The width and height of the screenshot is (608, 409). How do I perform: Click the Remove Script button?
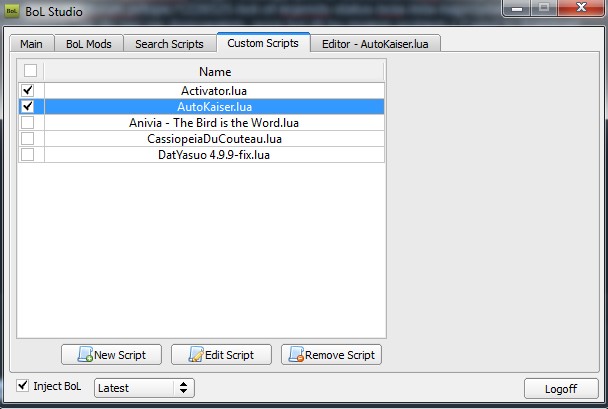[x=332, y=354]
